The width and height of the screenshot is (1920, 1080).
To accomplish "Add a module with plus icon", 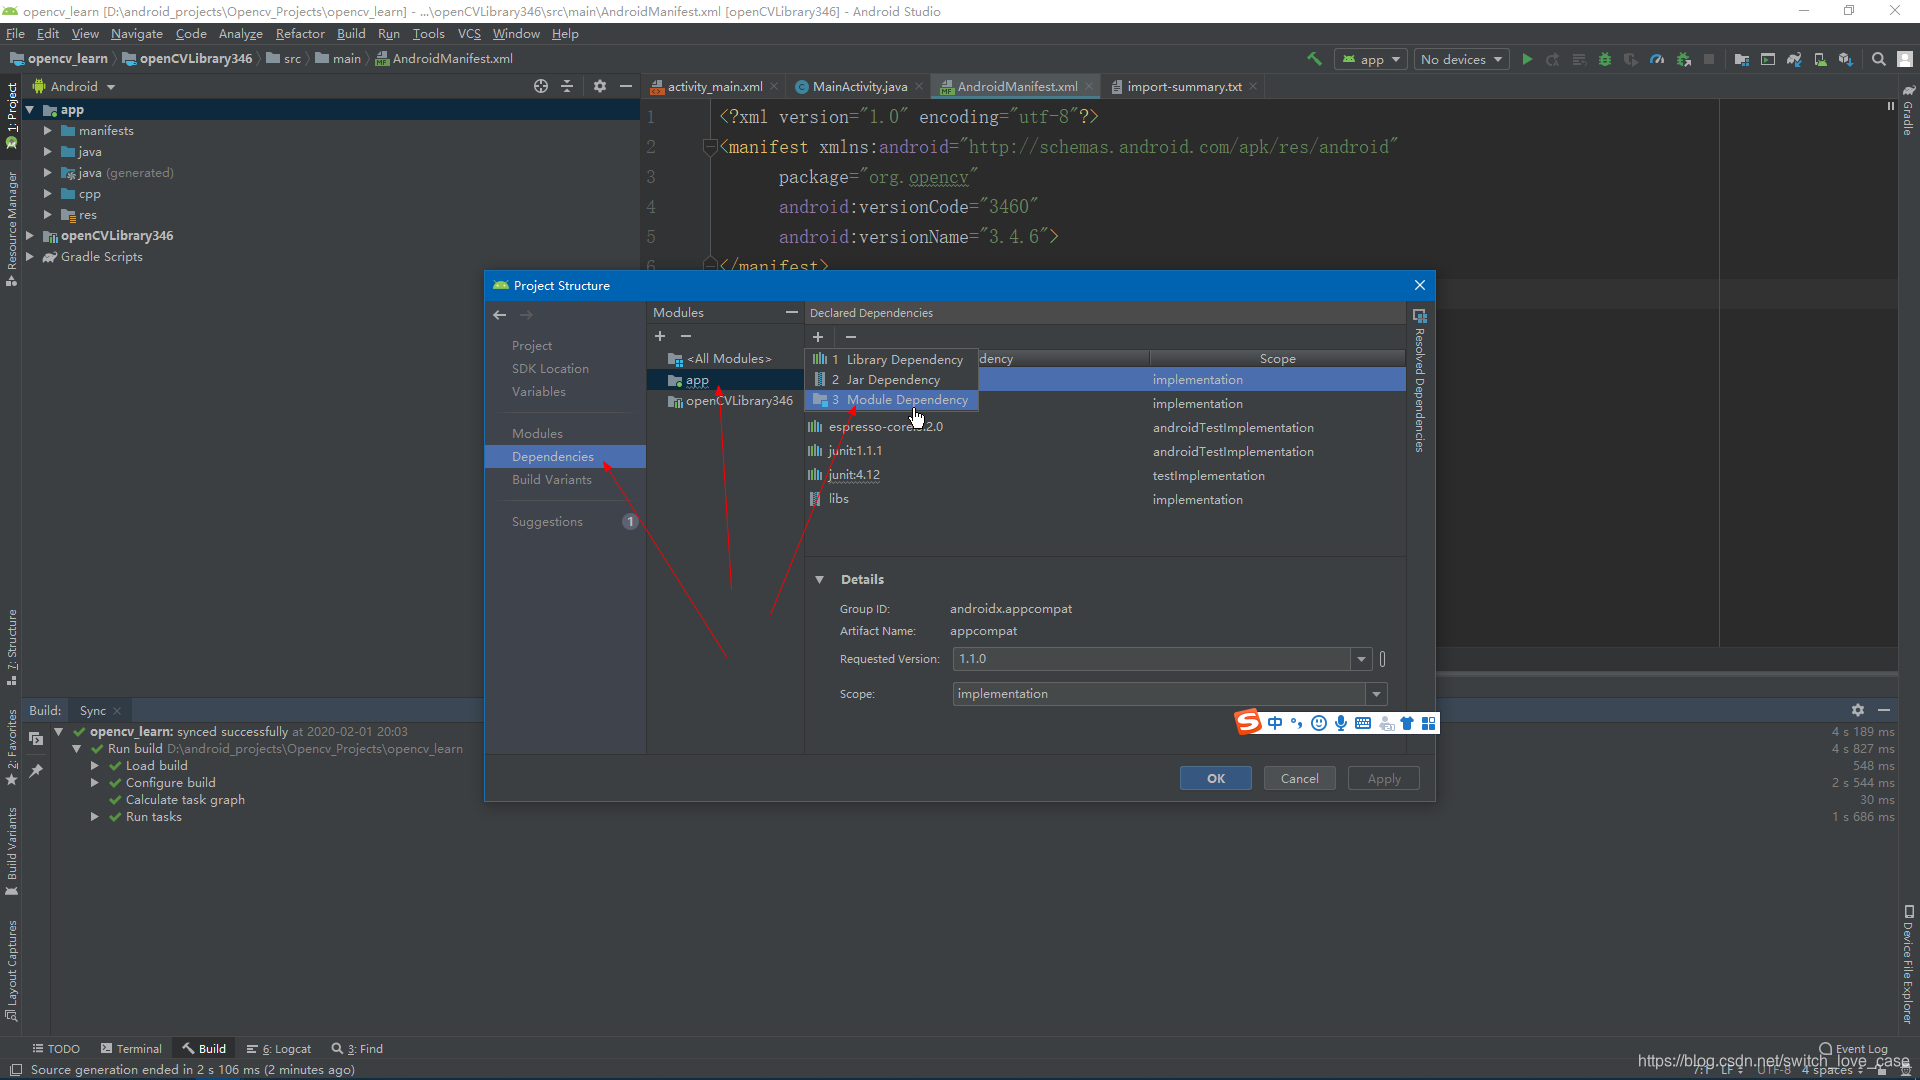I will (x=660, y=336).
